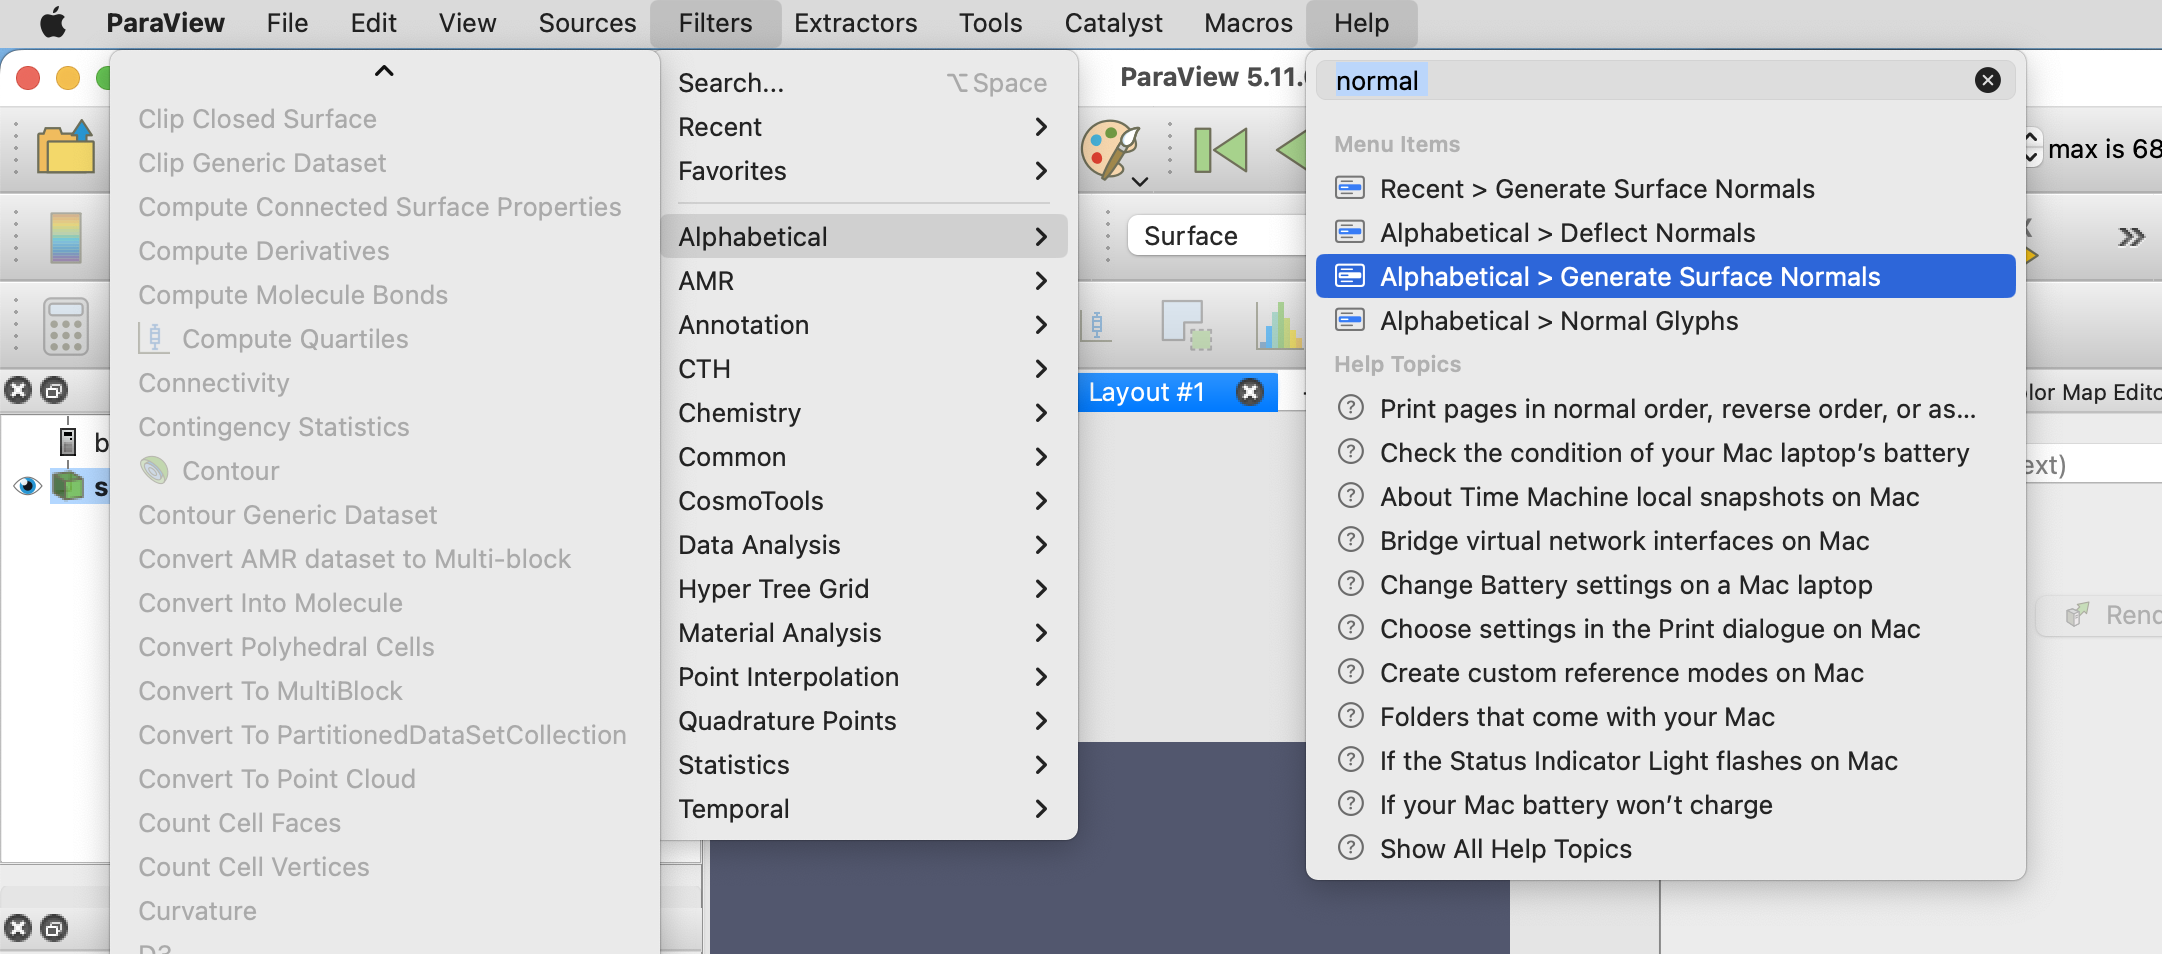Open the Apple menu
This screenshot has height=954, width=2162.
pyautogui.click(x=53, y=23)
